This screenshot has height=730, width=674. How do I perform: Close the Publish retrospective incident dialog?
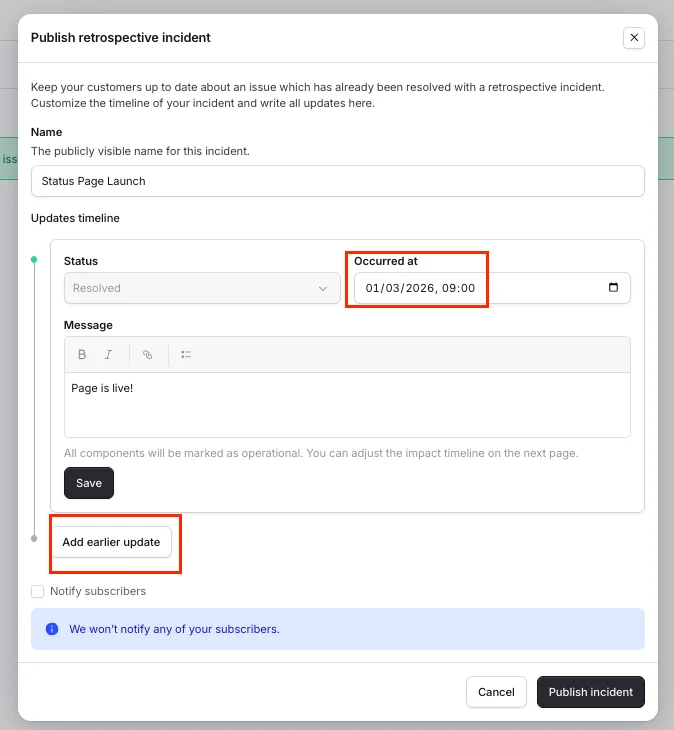(634, 38)
